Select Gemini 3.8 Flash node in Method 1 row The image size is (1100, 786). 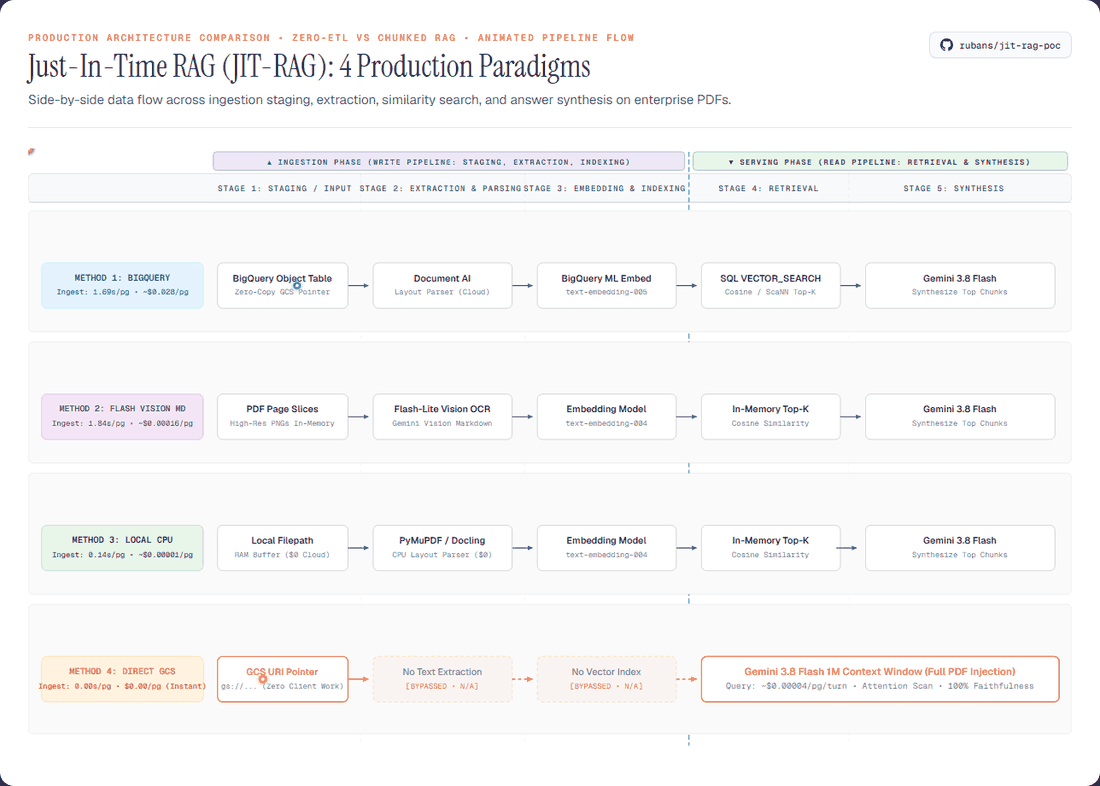coord(960,285)
